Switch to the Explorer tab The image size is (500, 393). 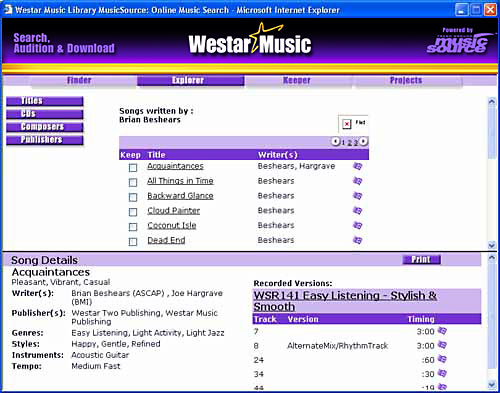pyautogui.click(x=191, y=80)
